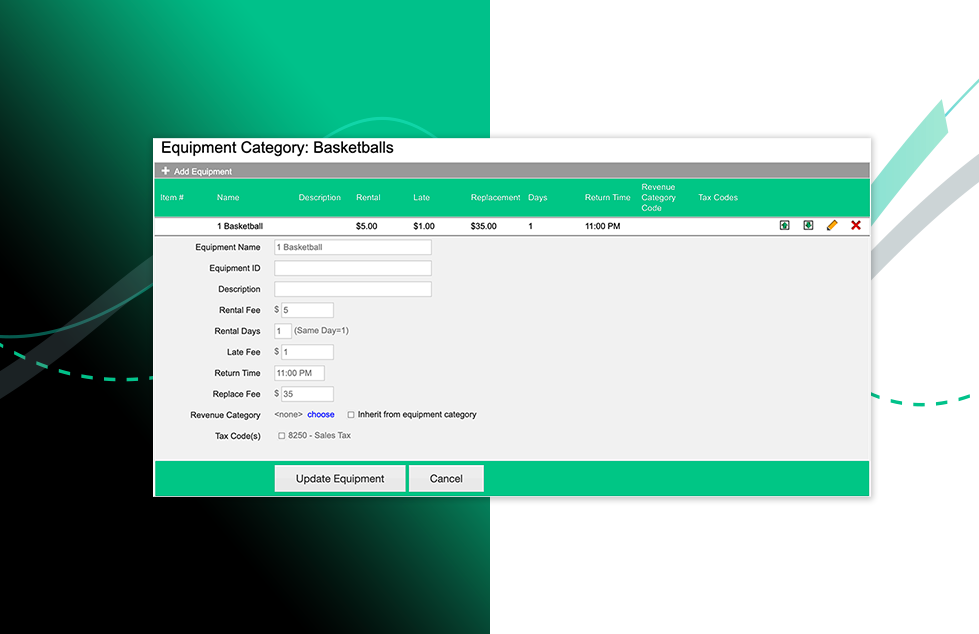The image size is (979, 634).
Task: Check the 8250 - Sales Tax checkbox
Action: coord(282,436)
